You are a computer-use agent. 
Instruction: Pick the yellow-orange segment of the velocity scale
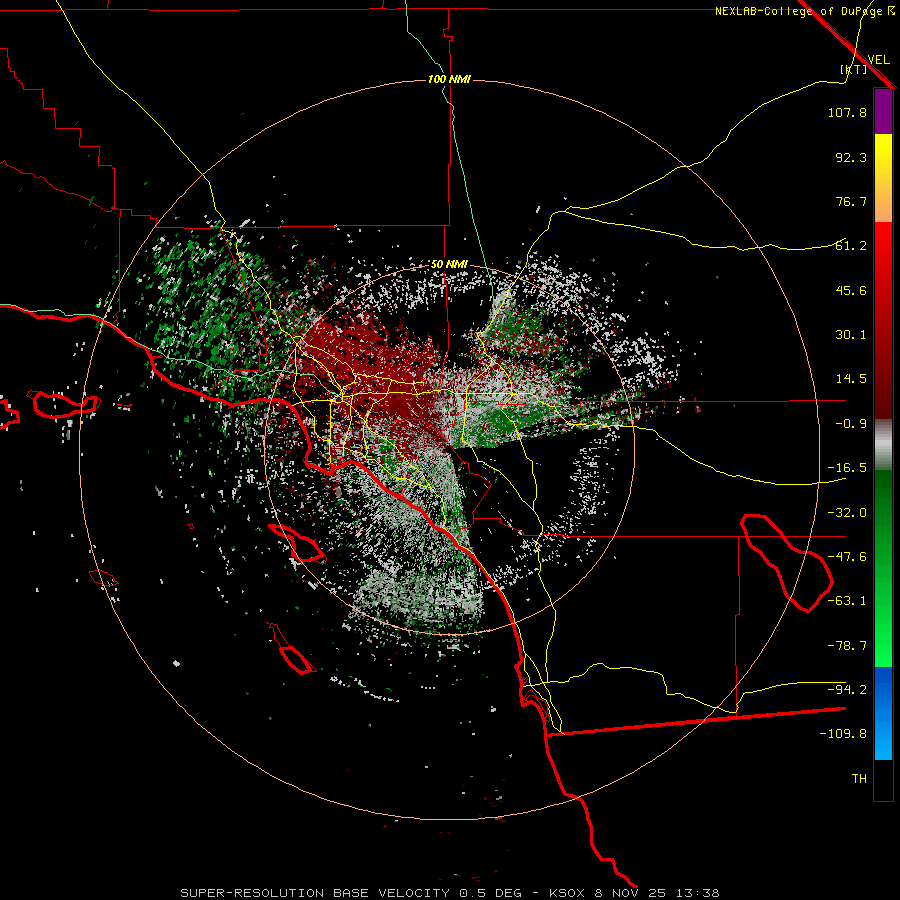[883, 178]
